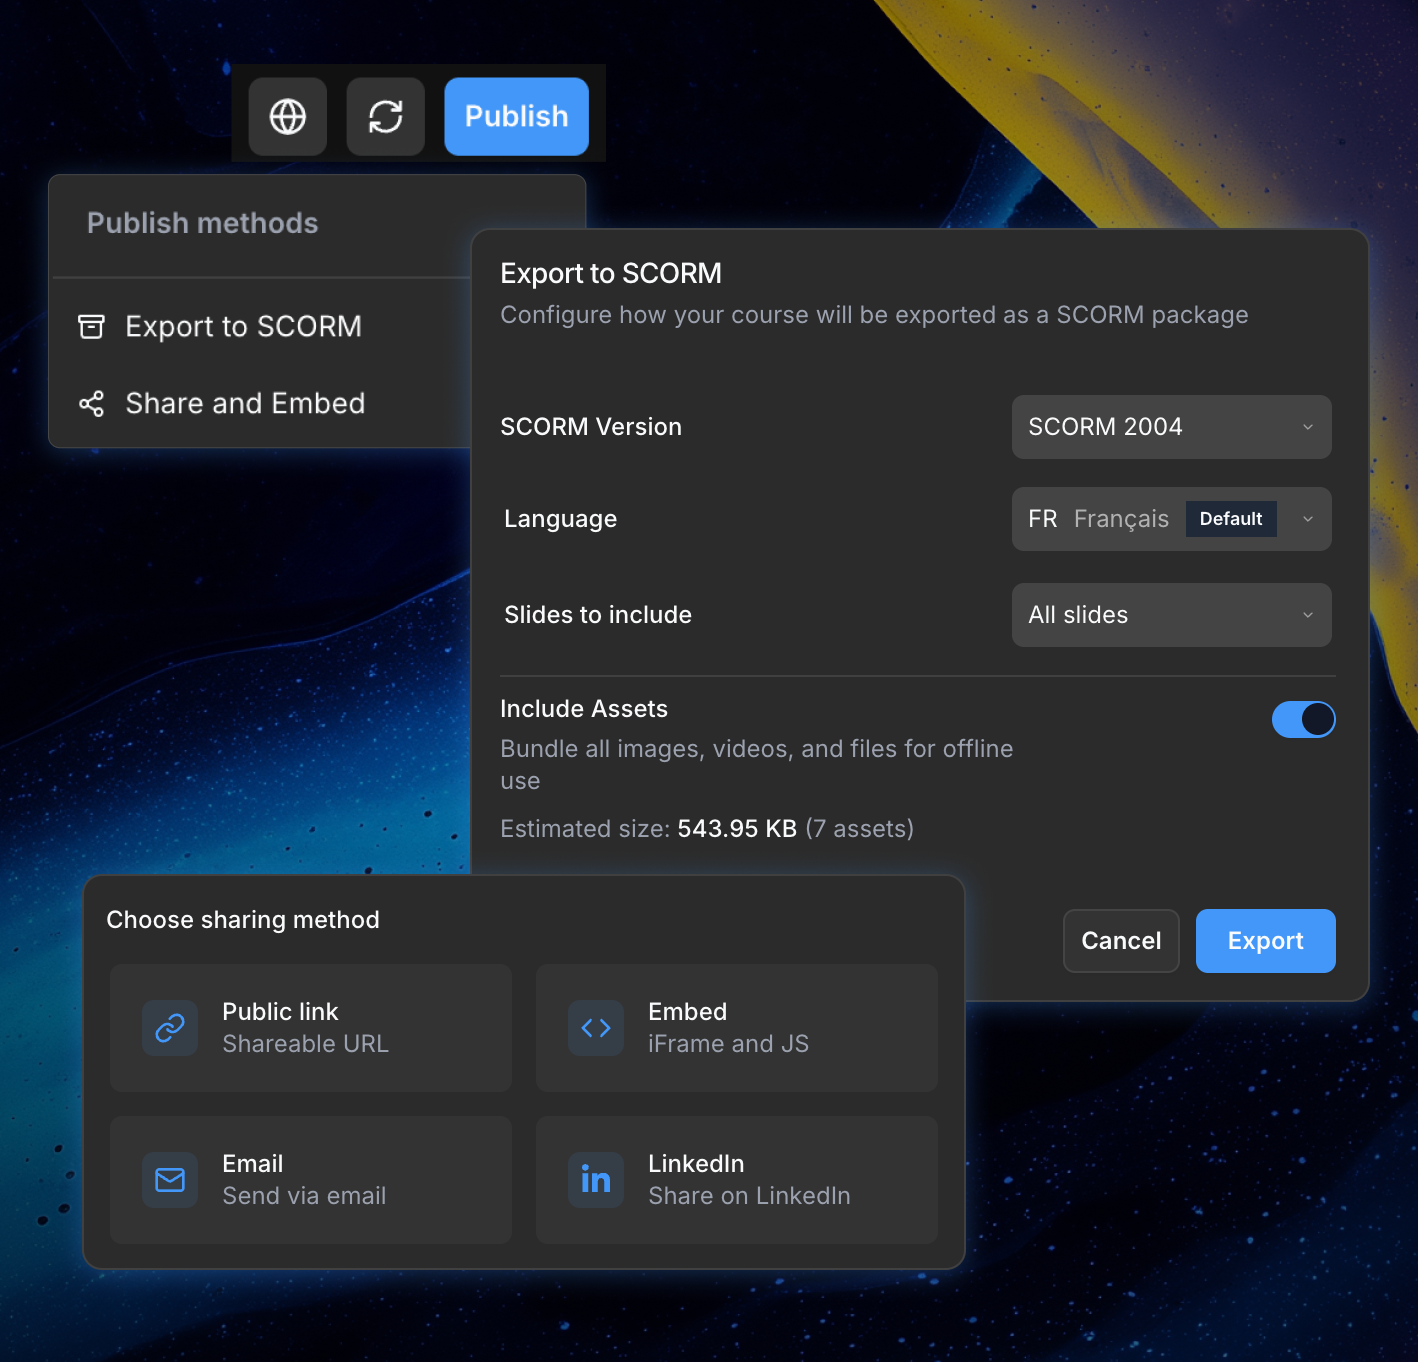Choose Share and Embed from publish methods

point(245,404)
